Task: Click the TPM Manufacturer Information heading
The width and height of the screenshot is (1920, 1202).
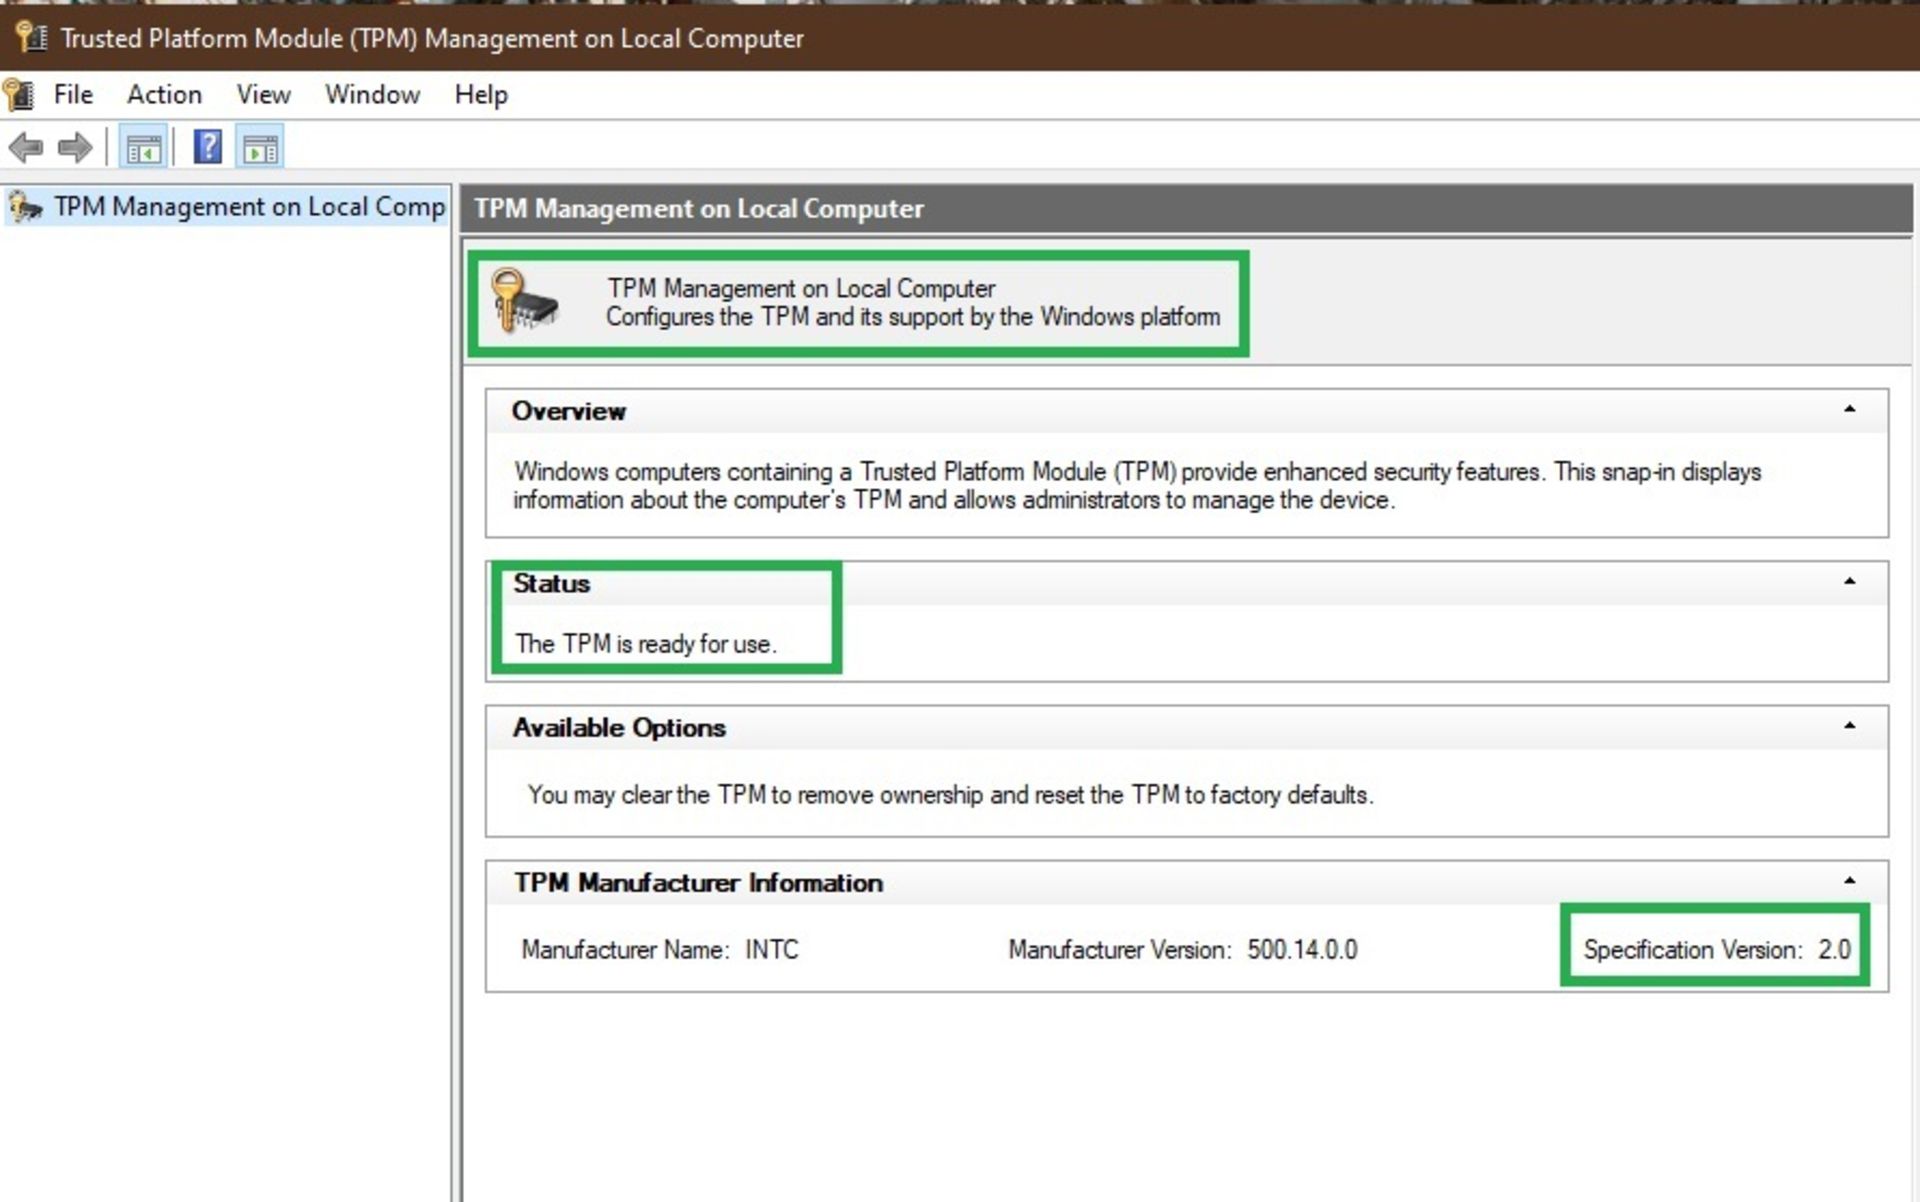Action: pos(698,883)
